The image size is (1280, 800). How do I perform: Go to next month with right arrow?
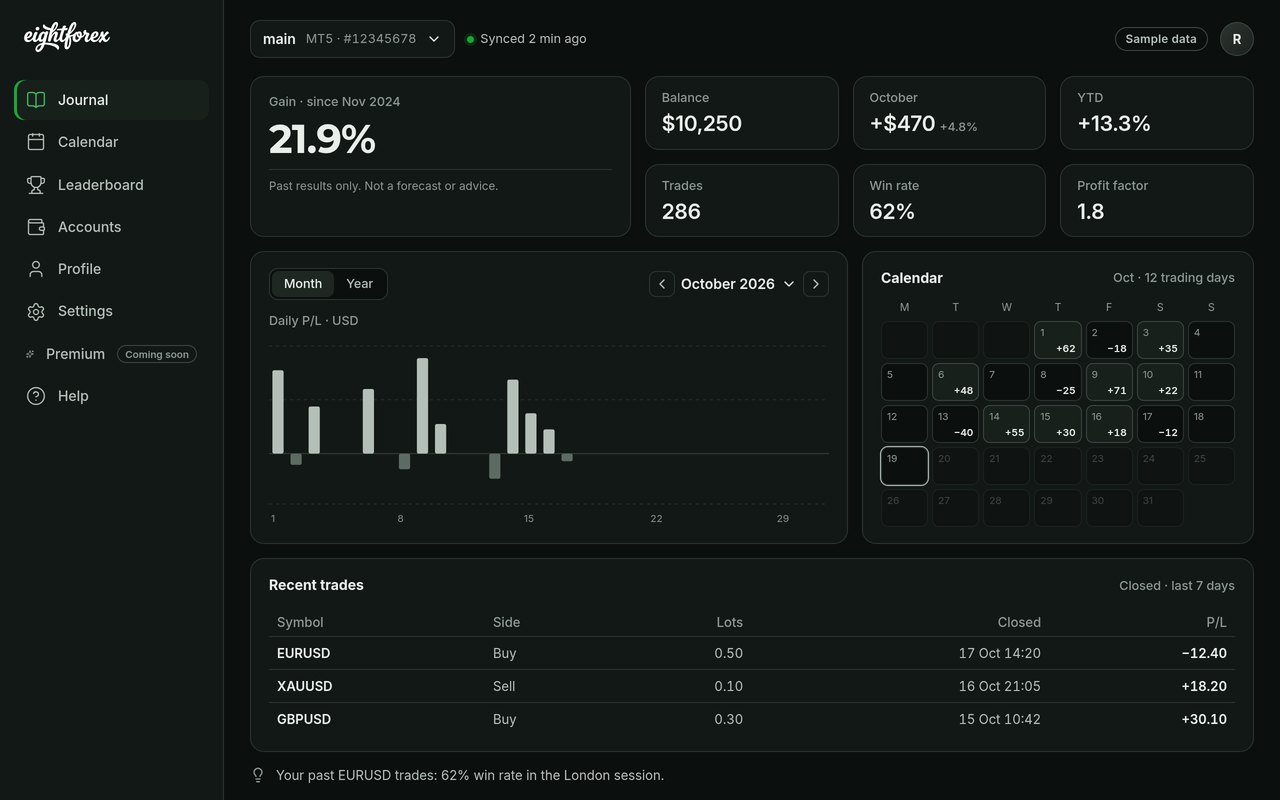pos(816,284)
